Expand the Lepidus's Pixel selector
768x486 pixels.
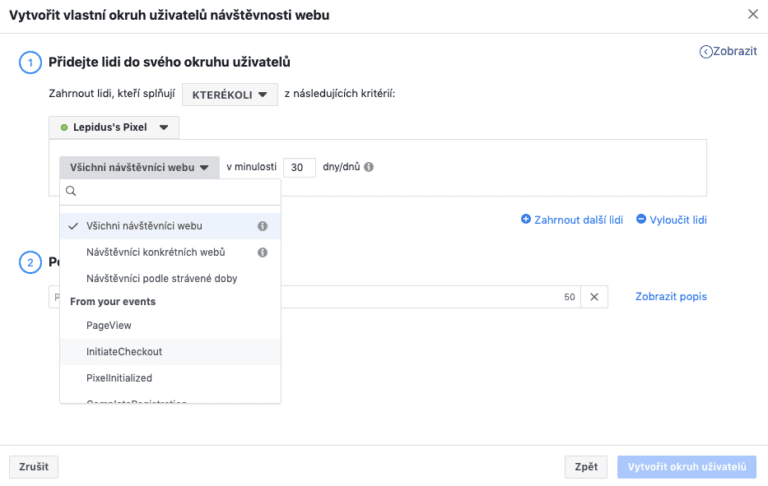tap(114, 127)
